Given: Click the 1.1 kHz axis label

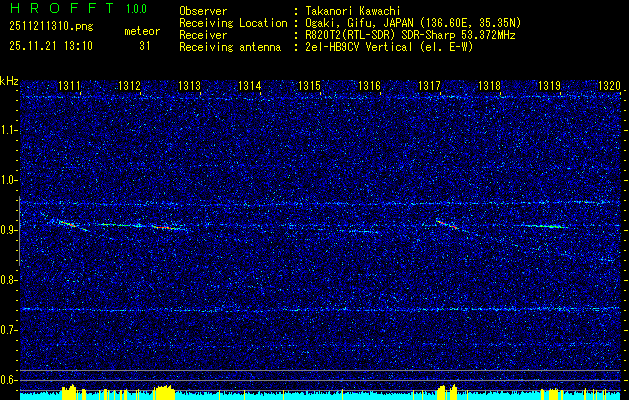Looking at the screenshot, I should (x=7, y=130).
